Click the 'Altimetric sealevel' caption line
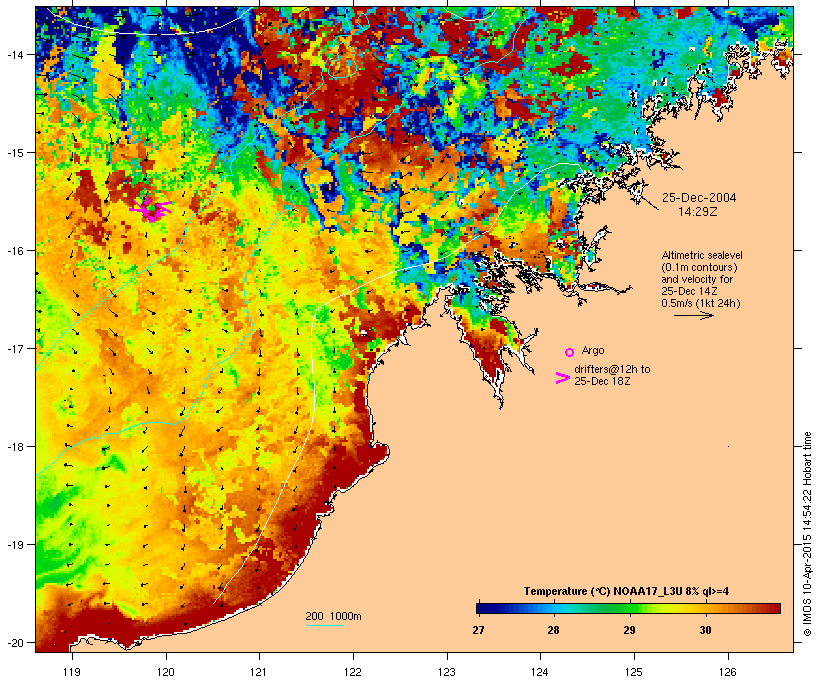Viewport: 820px width, 680px height. click(x=702, y=255)
